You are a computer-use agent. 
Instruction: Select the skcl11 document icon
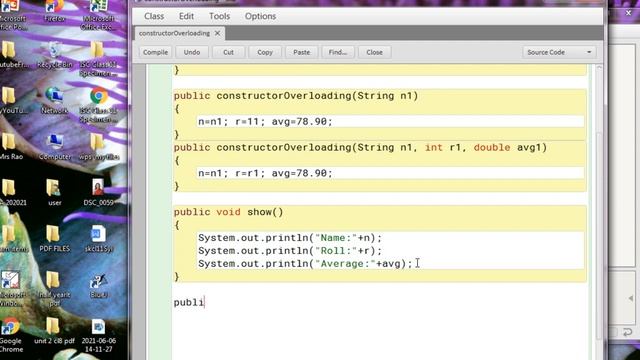98,238
